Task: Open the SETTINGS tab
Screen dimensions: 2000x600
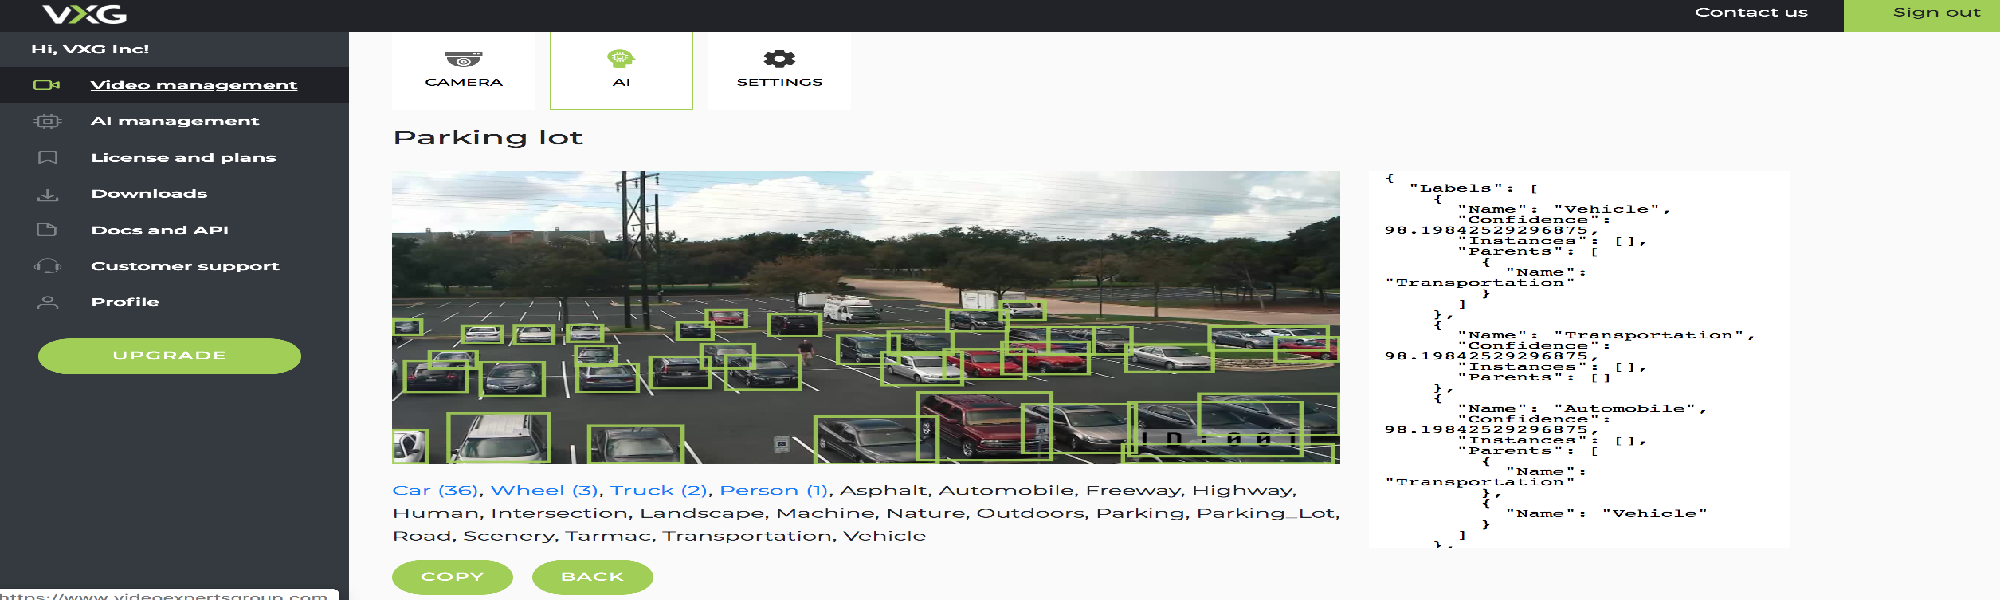Action: coord(779,70)
